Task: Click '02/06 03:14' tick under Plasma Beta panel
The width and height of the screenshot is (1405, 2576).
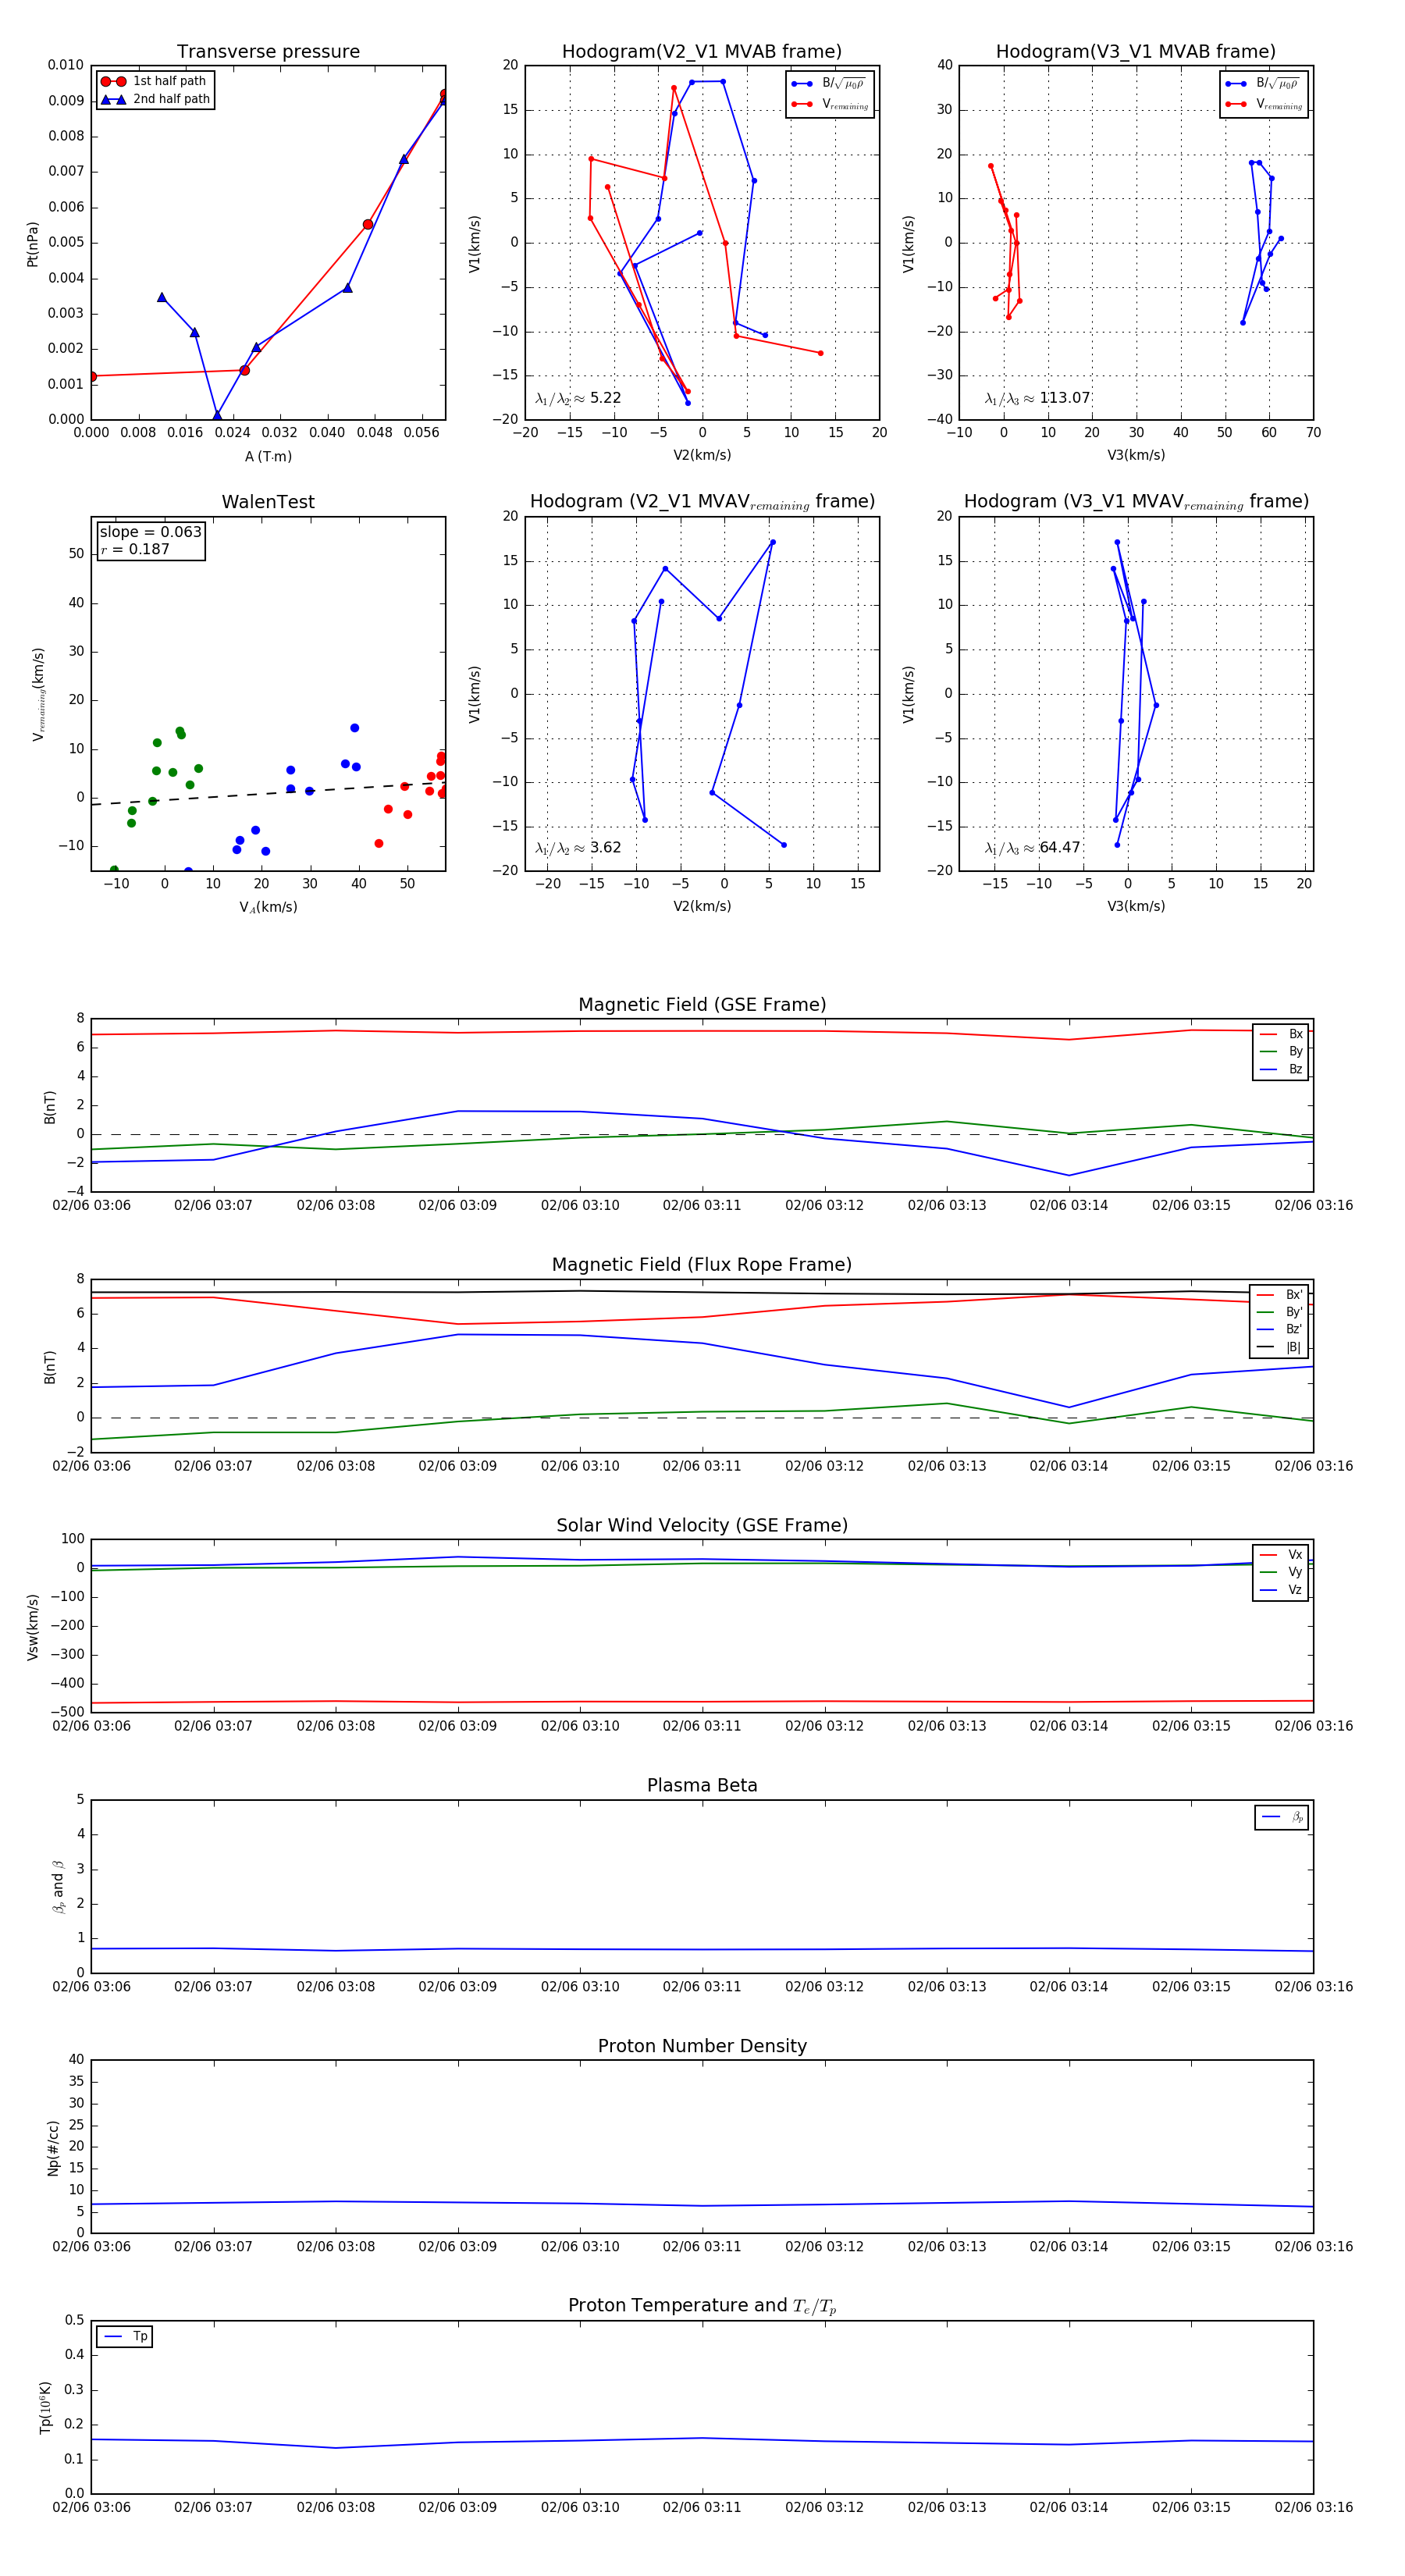Action: click(1069, 1987)
